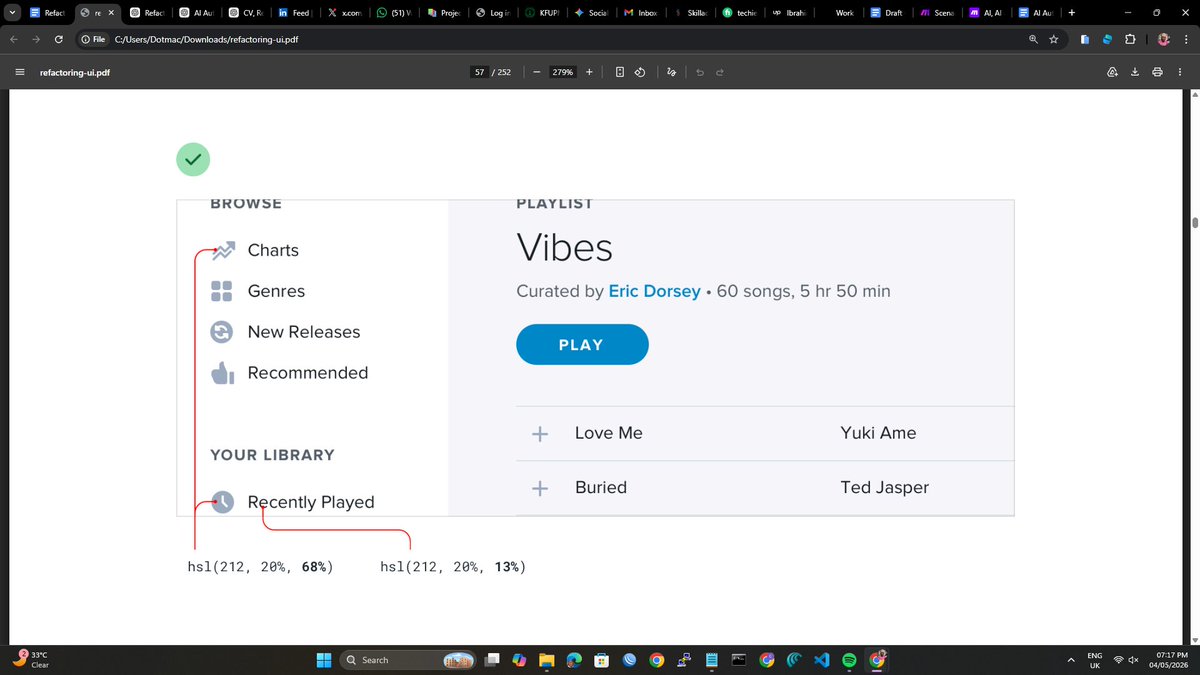Close the active refactoring-ui tab

[x=111, y=13]
